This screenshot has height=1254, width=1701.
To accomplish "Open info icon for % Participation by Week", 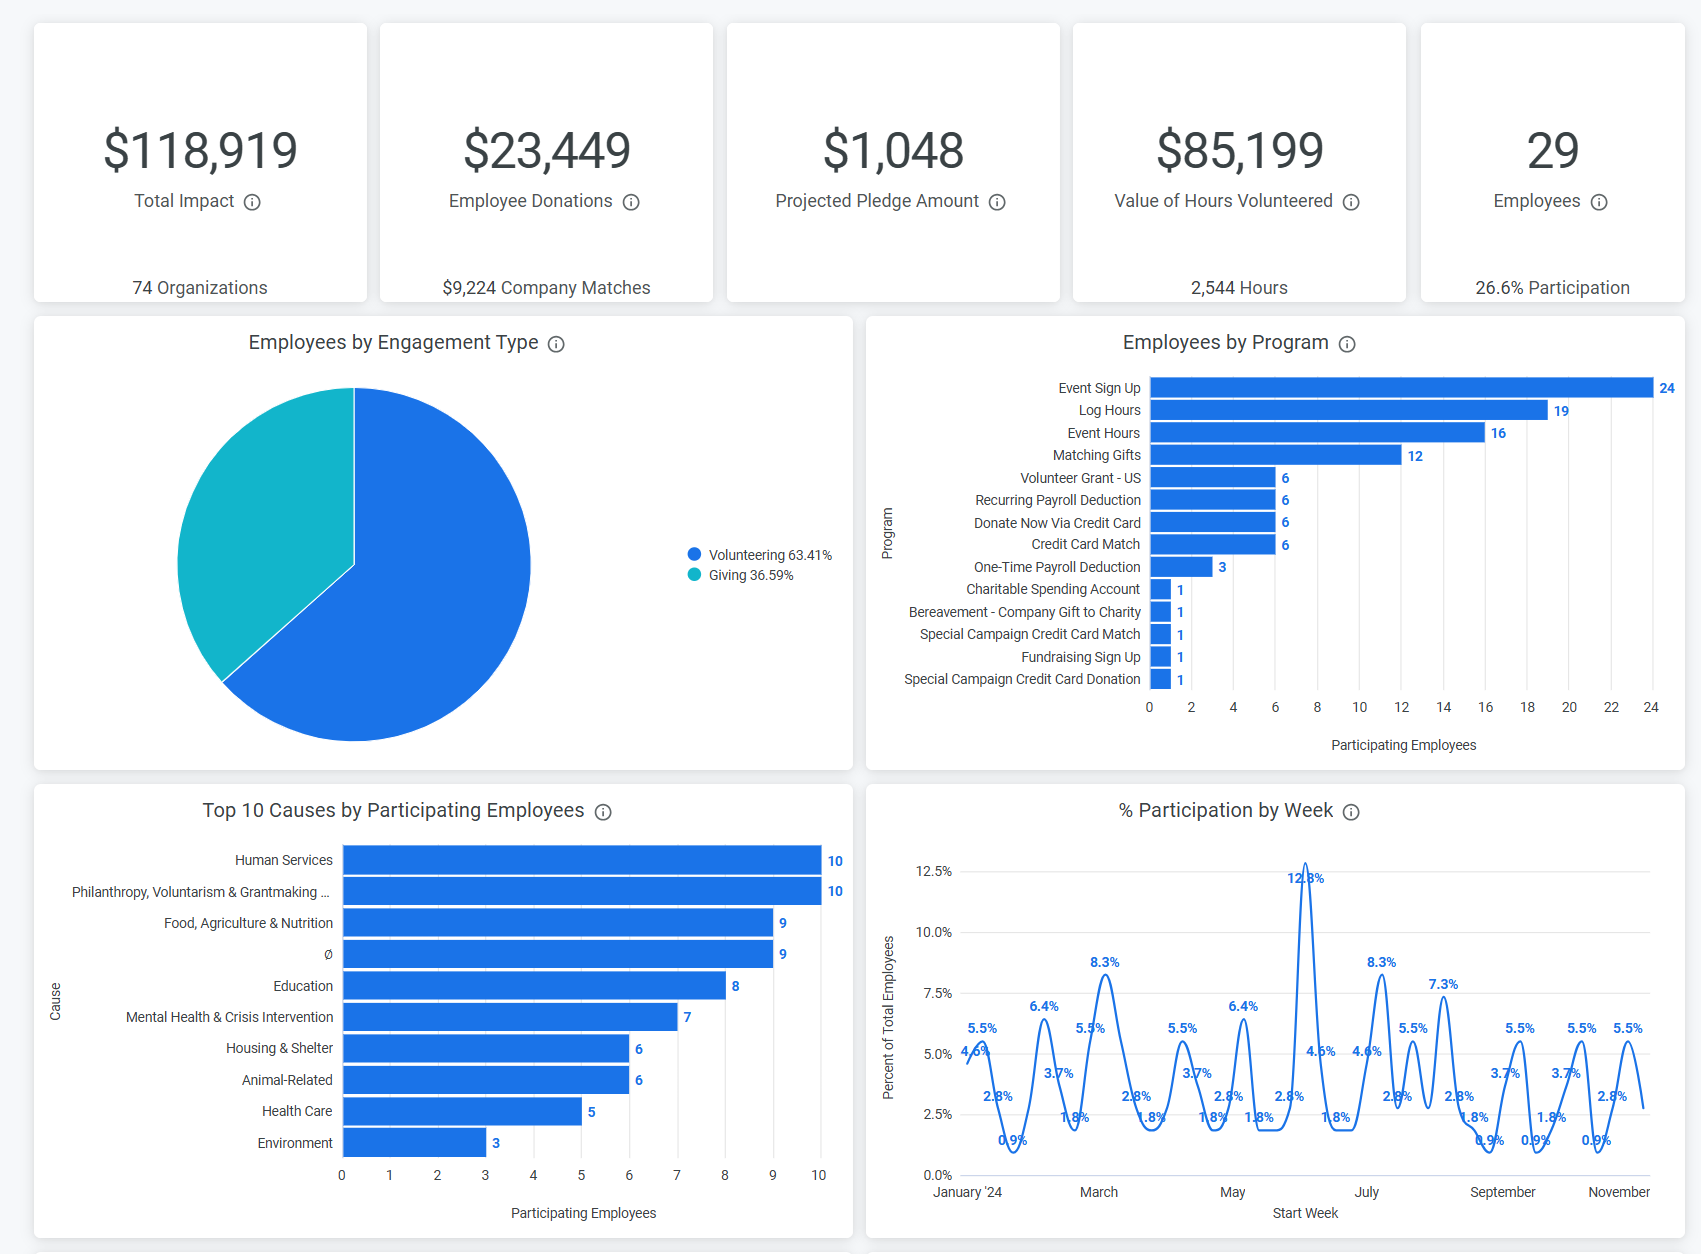I will (1351, 812).
